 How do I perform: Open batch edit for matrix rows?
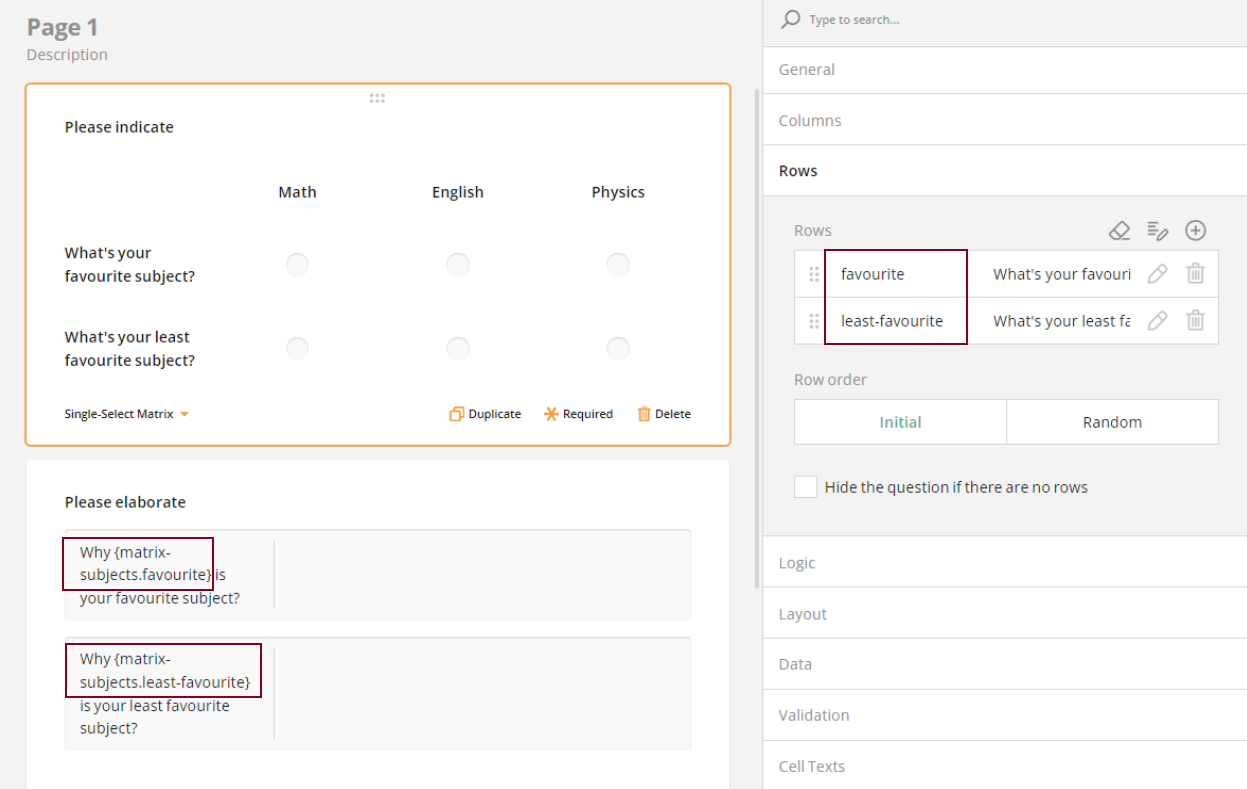pyautogui.click(x=1158, y=230)
